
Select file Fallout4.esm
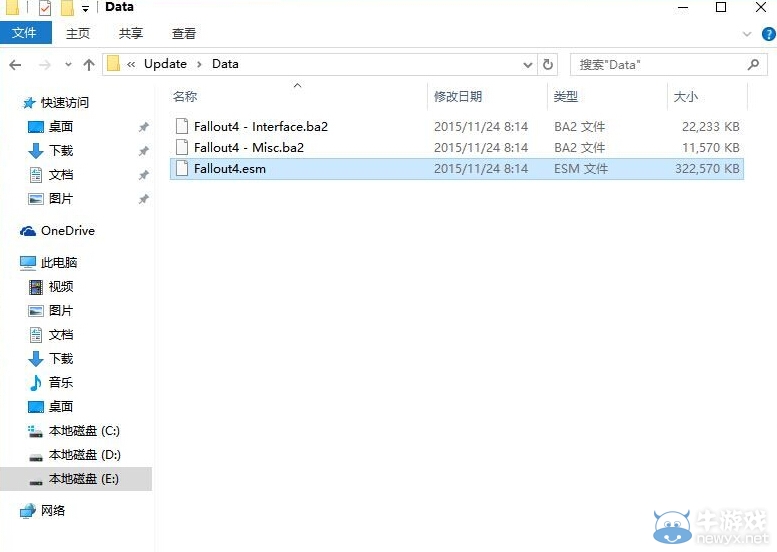pyautogui.click(x=456, y=169)
